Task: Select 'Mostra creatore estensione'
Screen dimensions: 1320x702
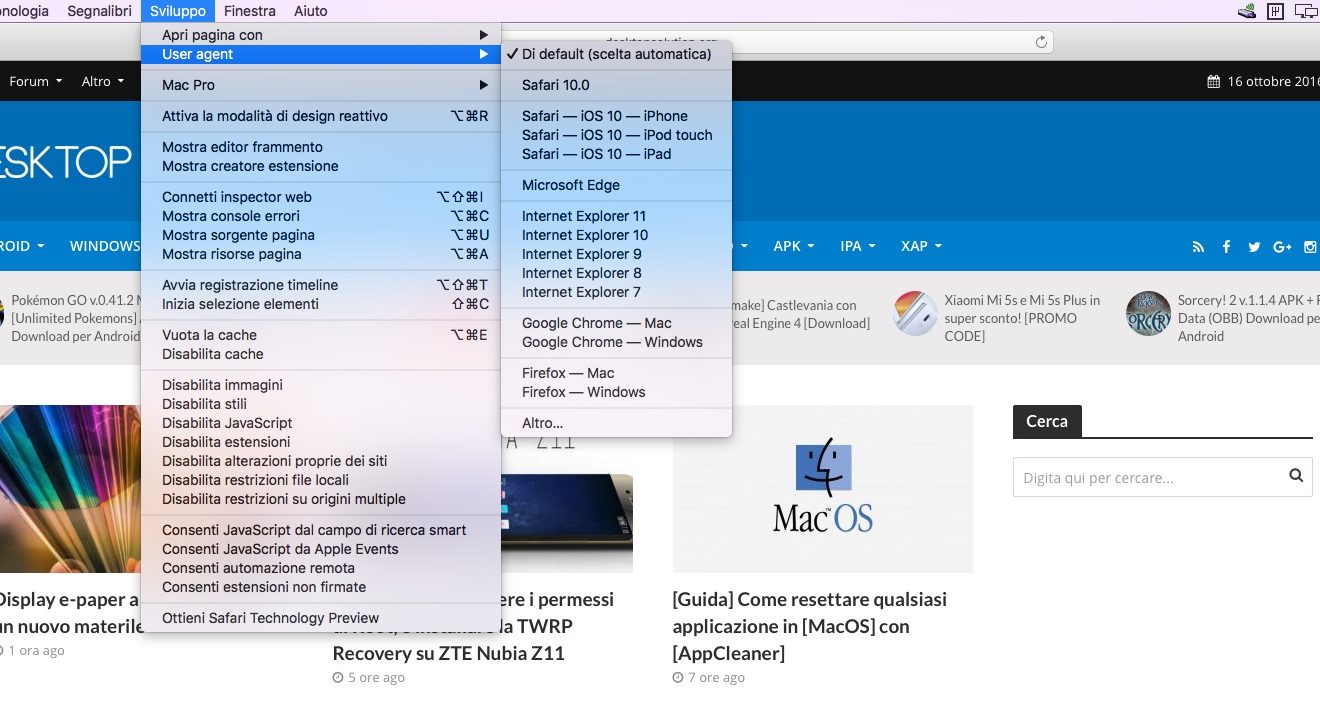Action: (321, 166)
